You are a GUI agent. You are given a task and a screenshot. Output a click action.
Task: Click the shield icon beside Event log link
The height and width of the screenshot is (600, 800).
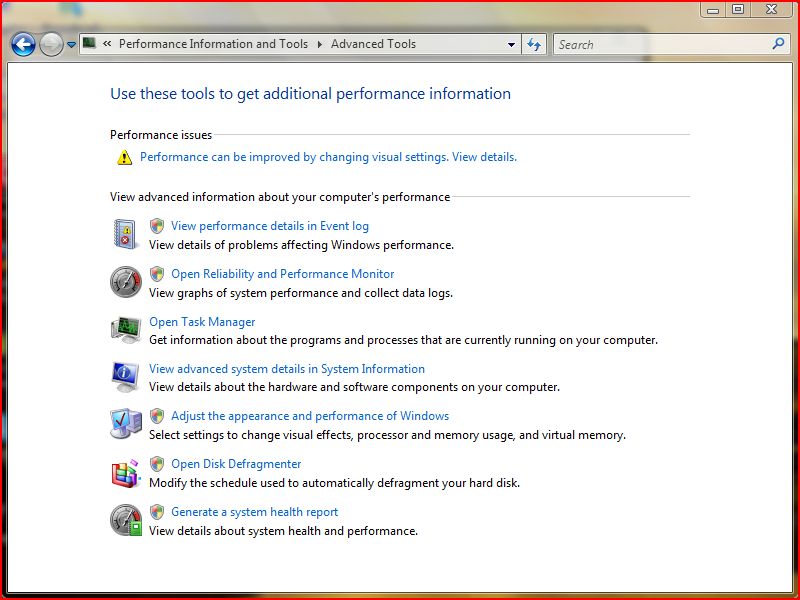click(157, 226)
